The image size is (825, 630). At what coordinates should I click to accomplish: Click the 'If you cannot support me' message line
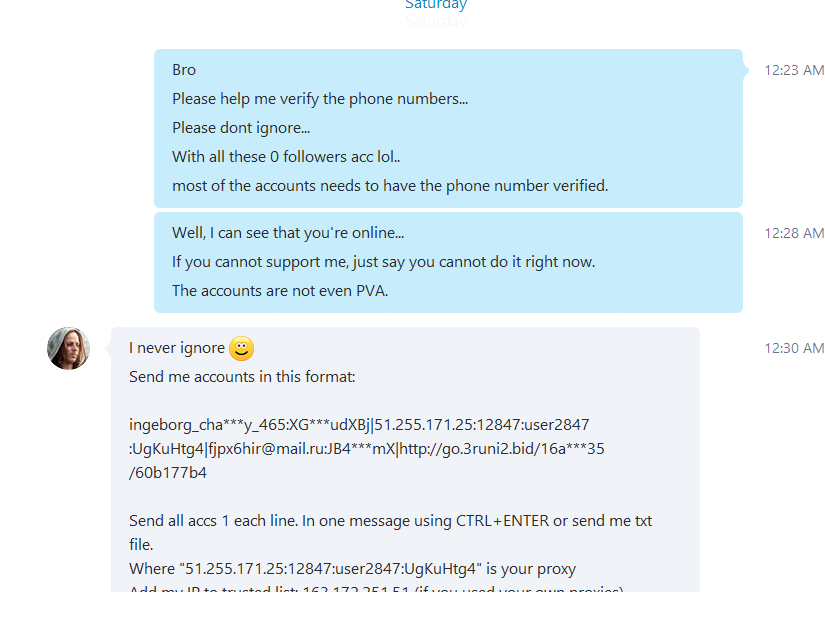coord(384,262)
